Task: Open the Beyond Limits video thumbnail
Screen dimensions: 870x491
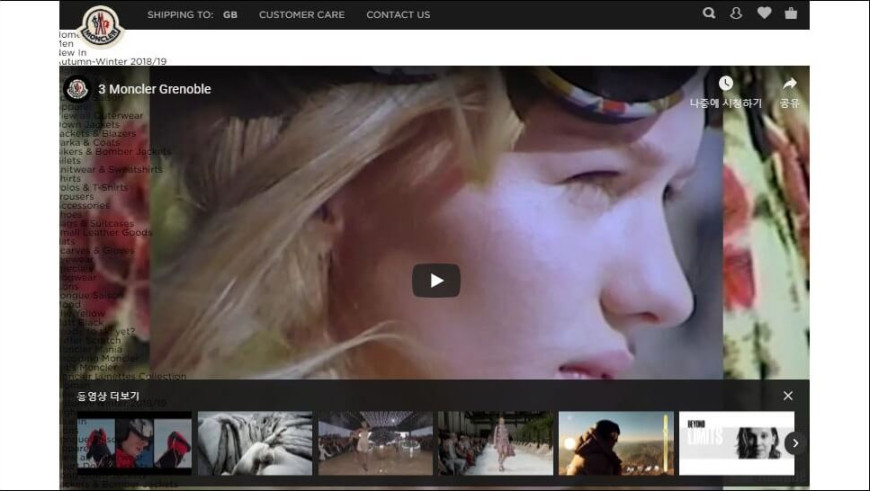Action: pos(737,443)
